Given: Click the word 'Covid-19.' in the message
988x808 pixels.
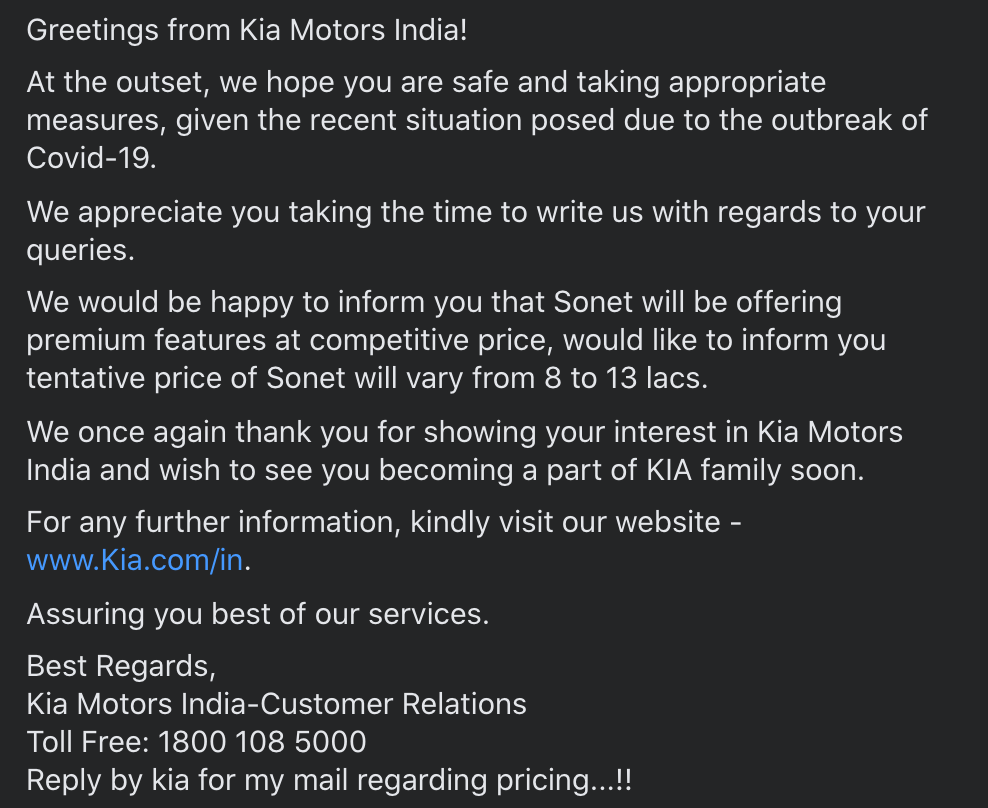Looking at the screenshot, I should (x=91, y=158).
